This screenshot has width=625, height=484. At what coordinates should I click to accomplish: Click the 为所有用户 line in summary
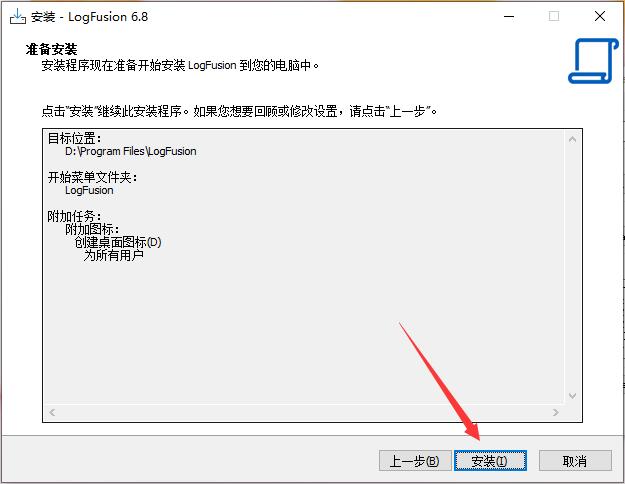(x=114, y=255)
